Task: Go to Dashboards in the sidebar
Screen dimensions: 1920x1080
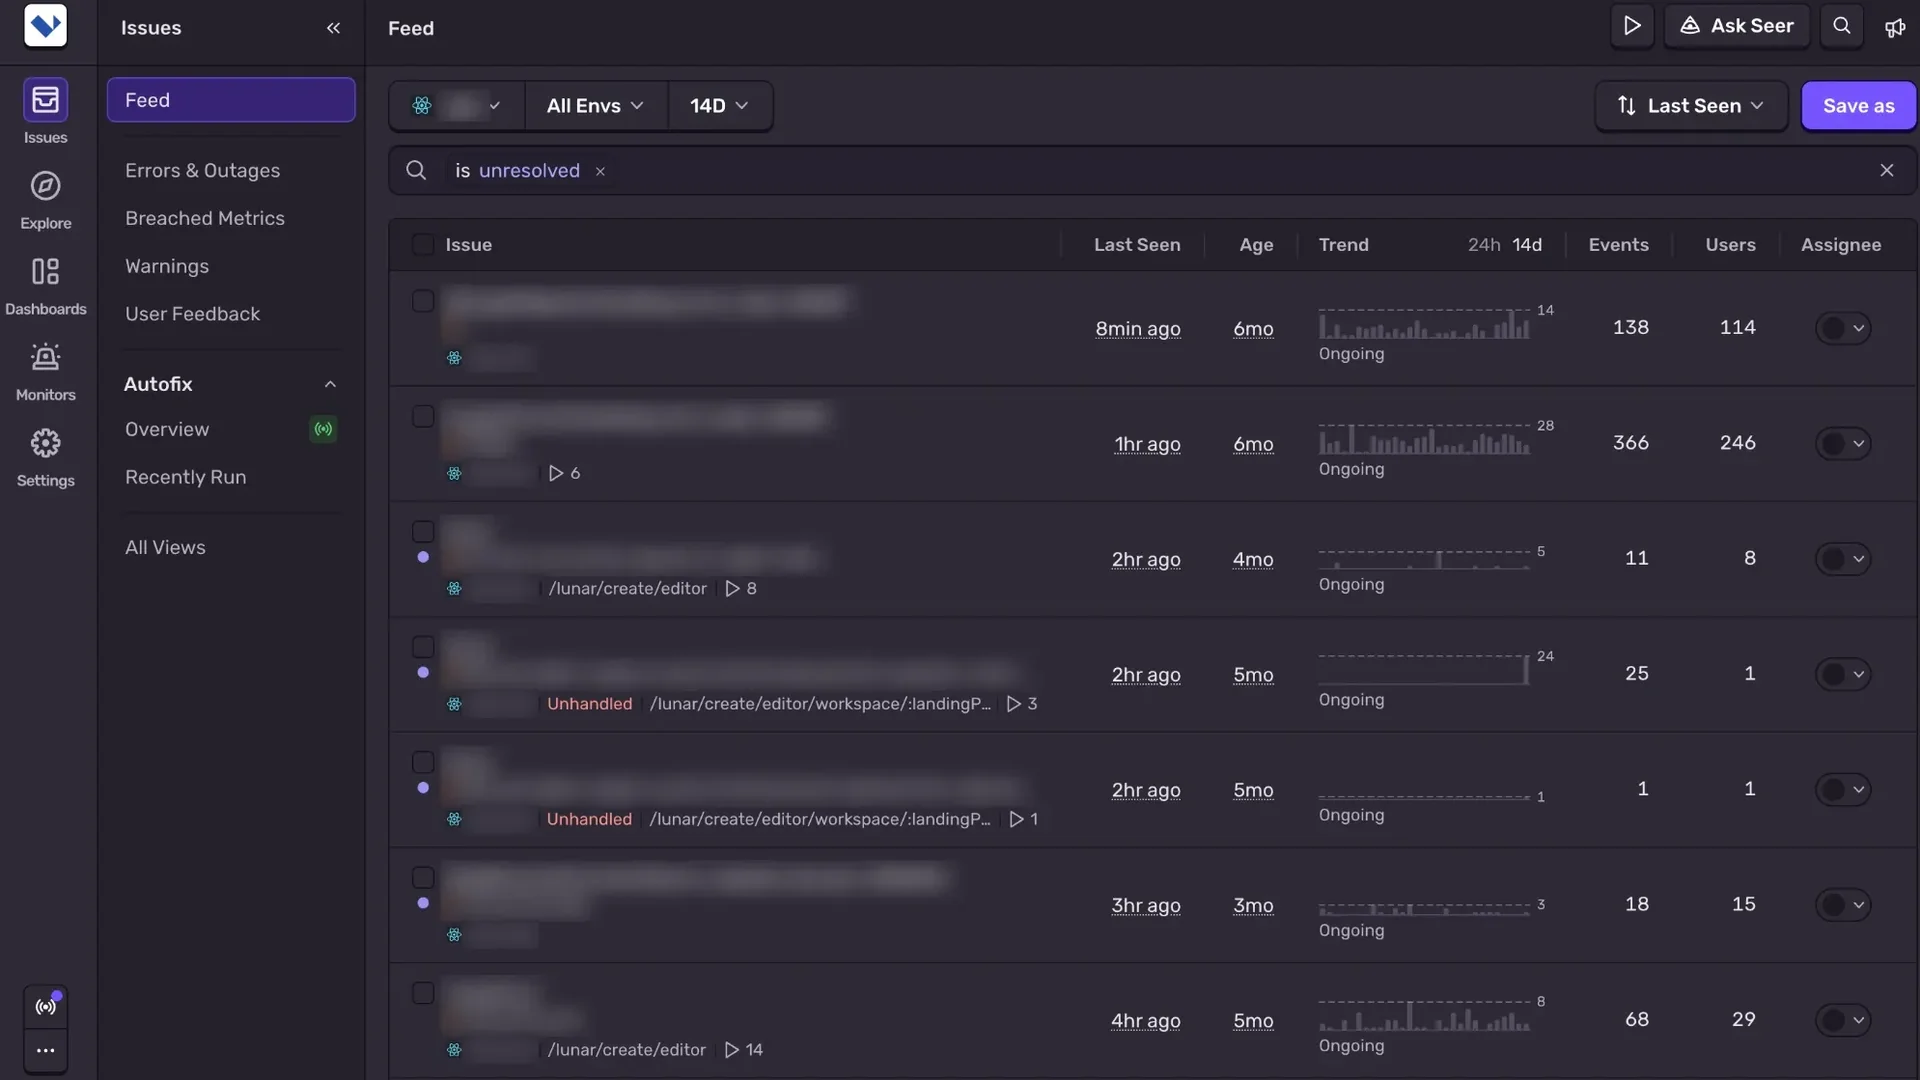Action: click(45, 286)
